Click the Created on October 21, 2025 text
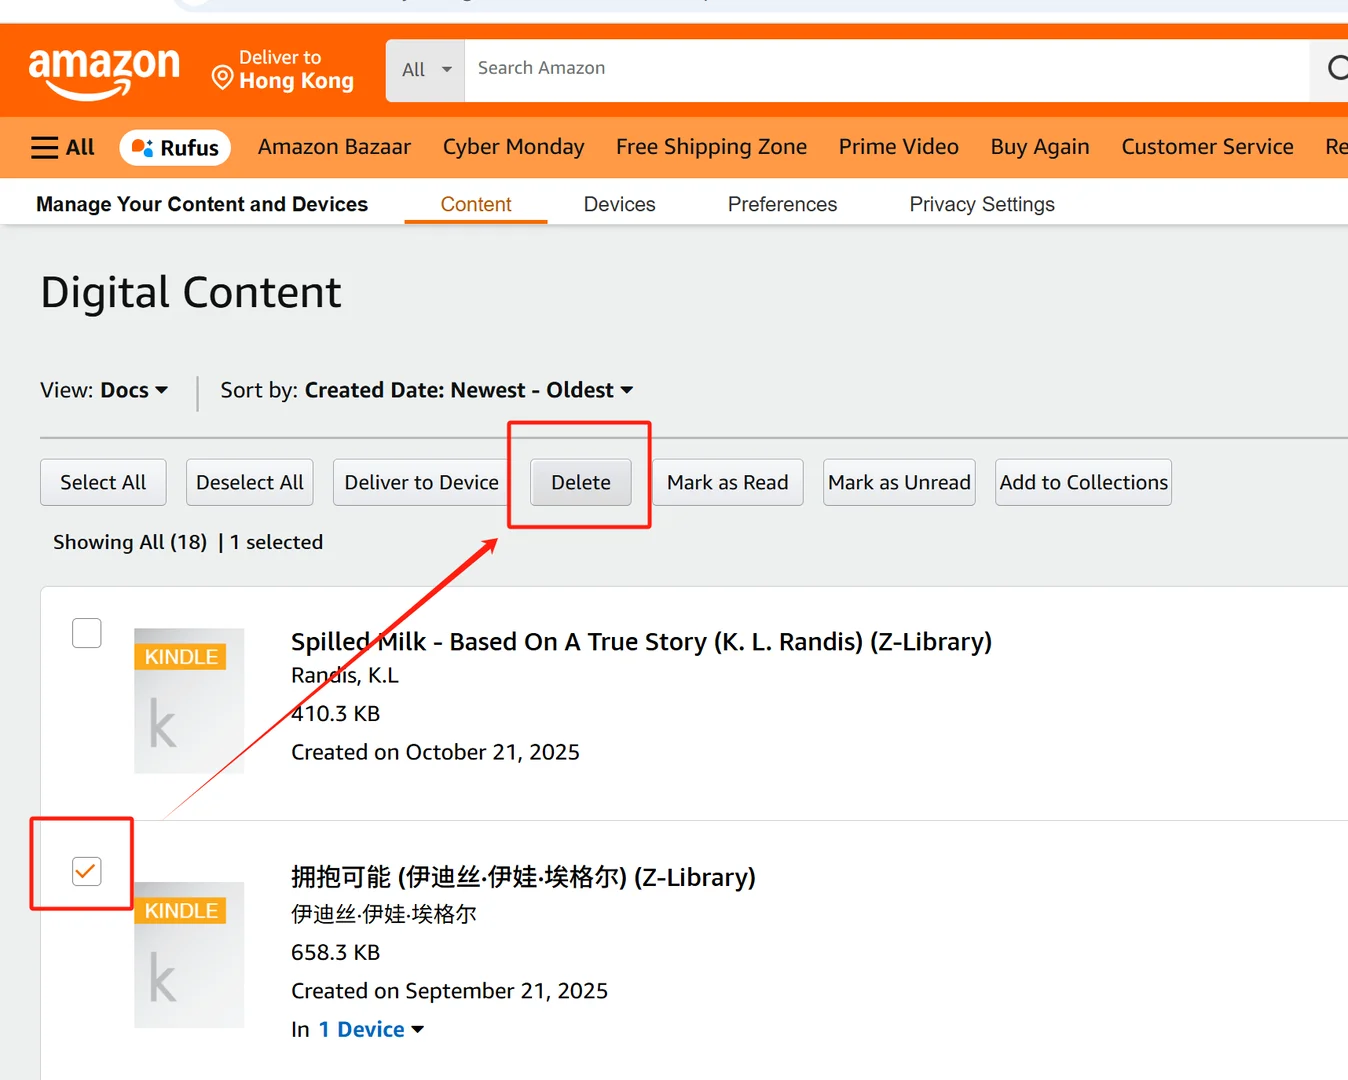 tap(435, 752)
